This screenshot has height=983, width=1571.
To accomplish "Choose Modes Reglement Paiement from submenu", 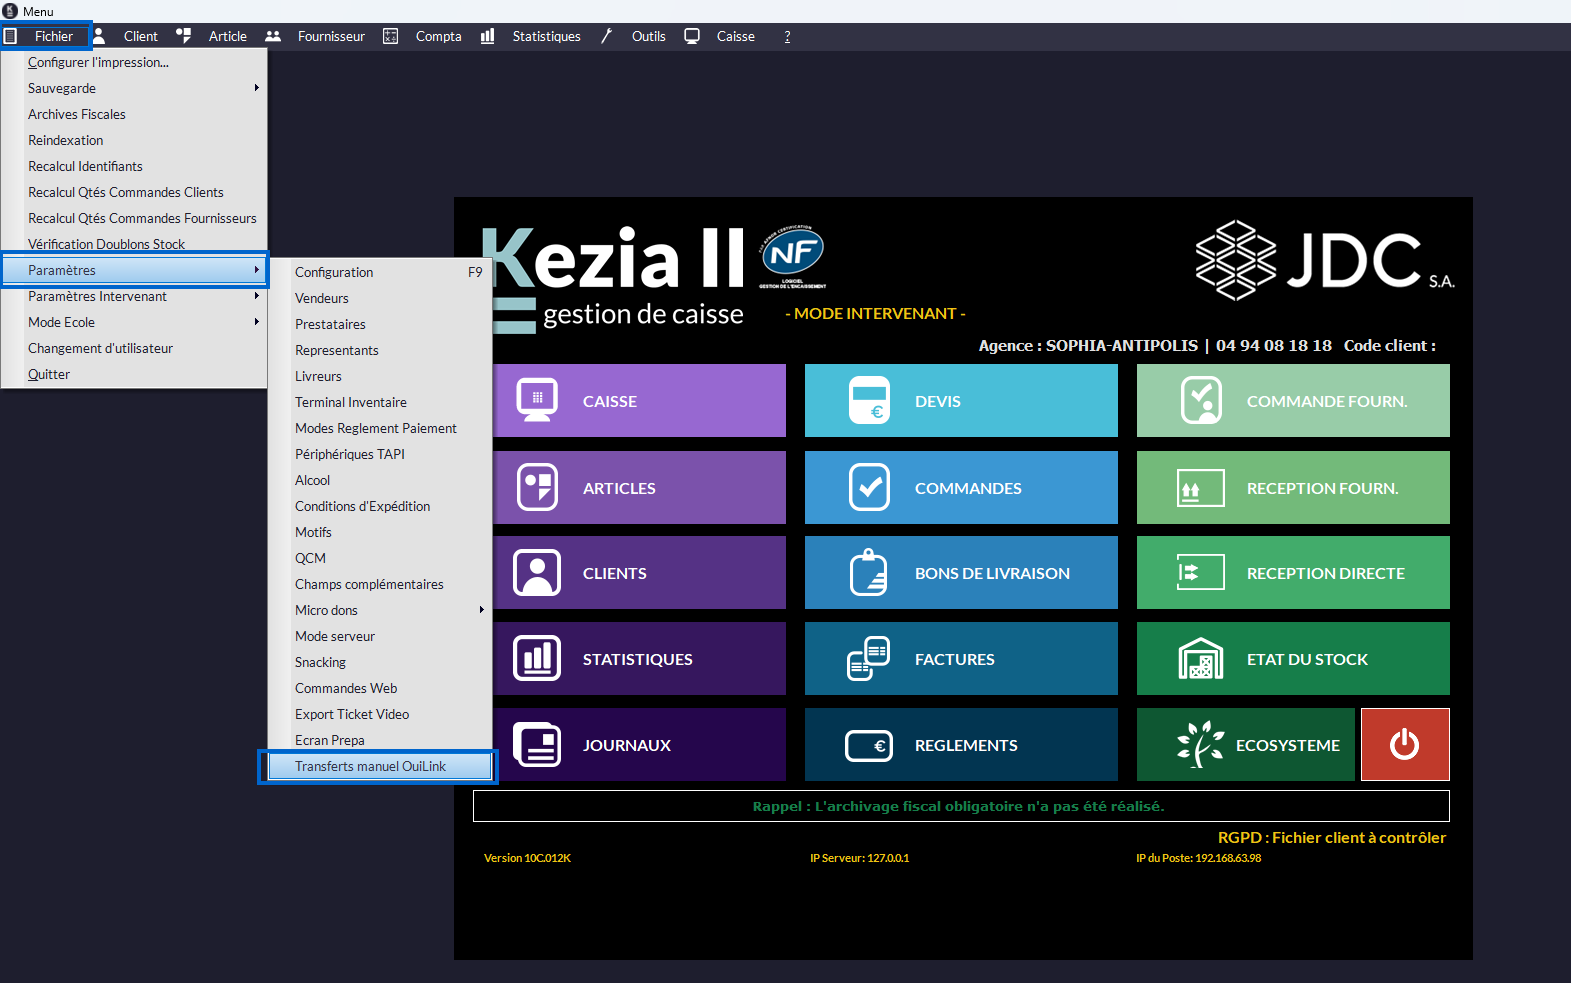I will (375, 428).
